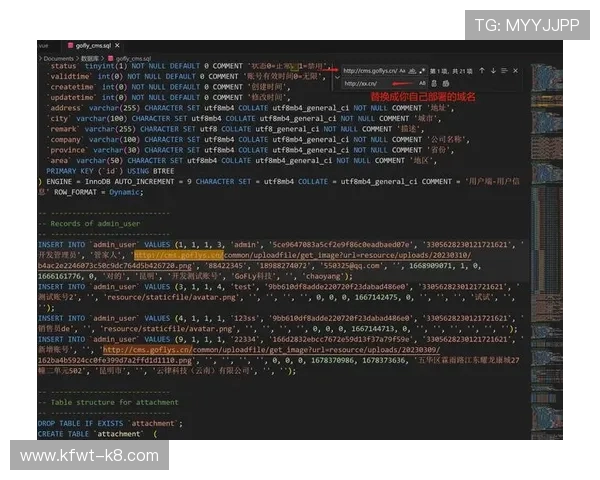600x480 pixels.
Task: Click Documents in the breadcrumb path
Action: [58, 59]
